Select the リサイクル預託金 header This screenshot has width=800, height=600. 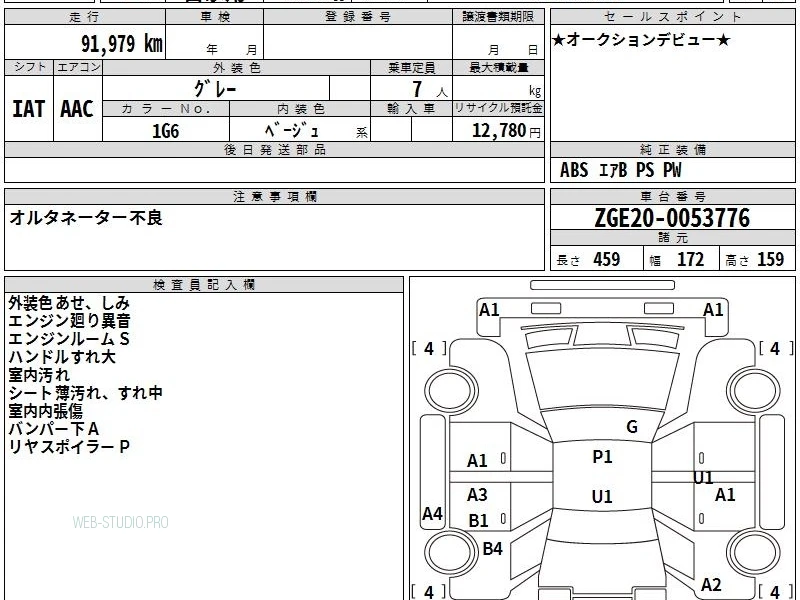[x=498, y=108]
